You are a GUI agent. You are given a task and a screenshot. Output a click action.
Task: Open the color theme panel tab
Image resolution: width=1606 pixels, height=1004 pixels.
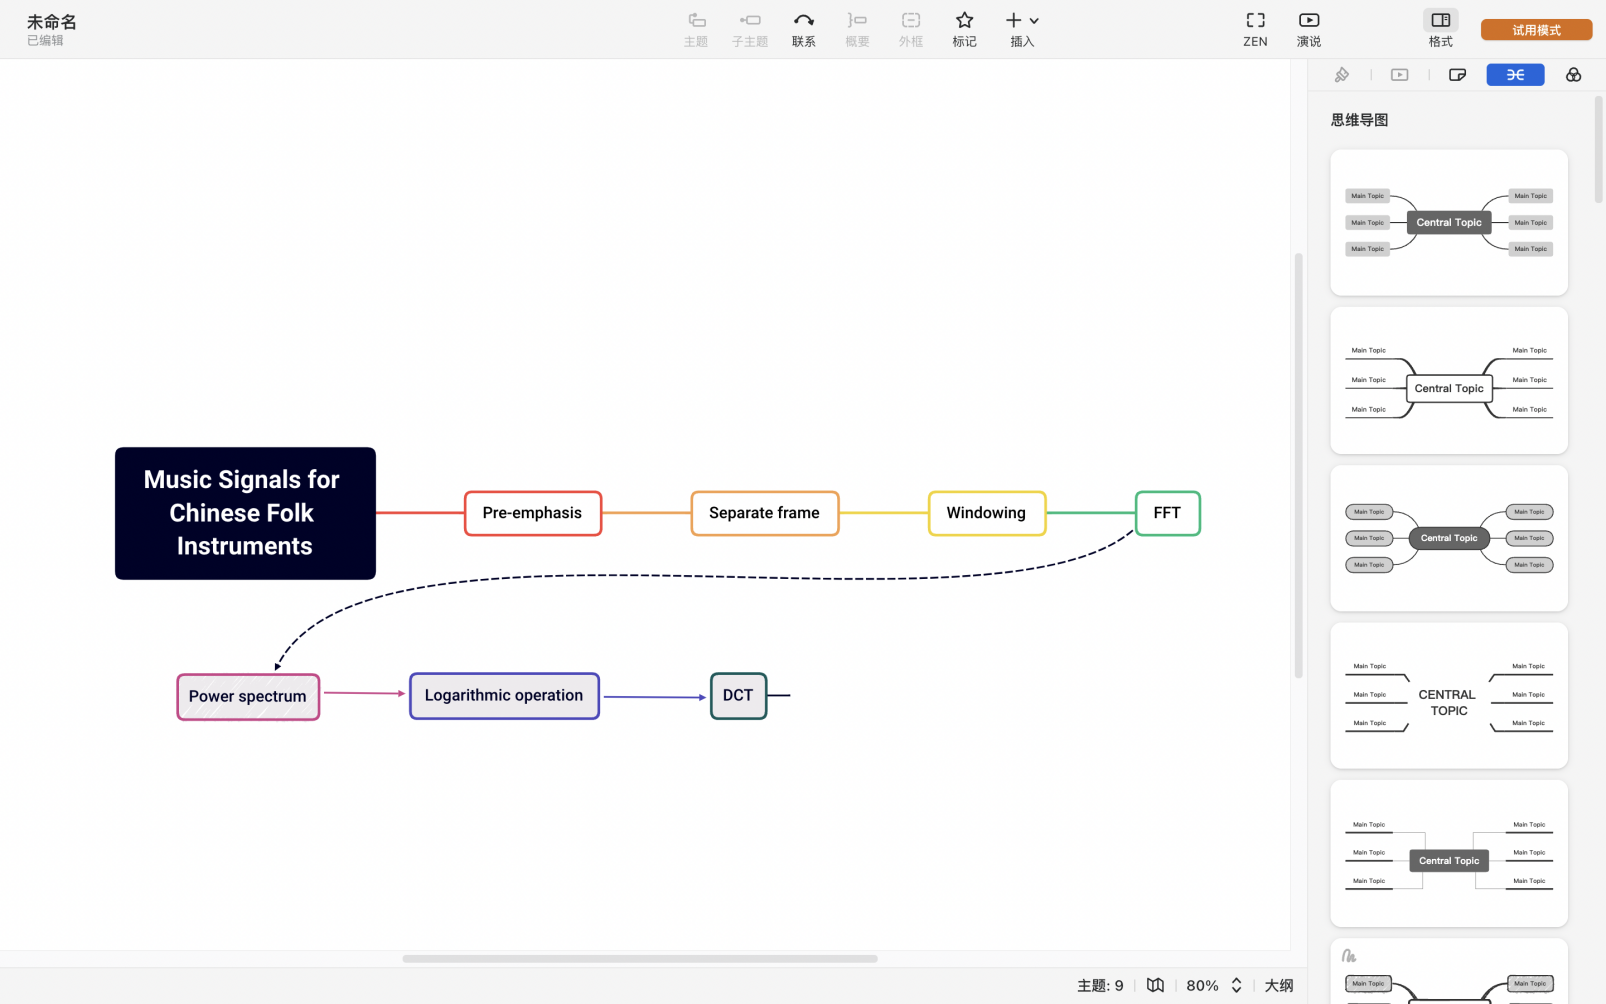(1573, 75)
